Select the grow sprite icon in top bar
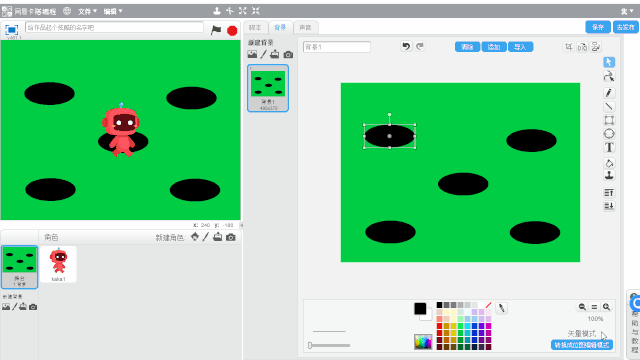The image size is (640, 360). 243,11
